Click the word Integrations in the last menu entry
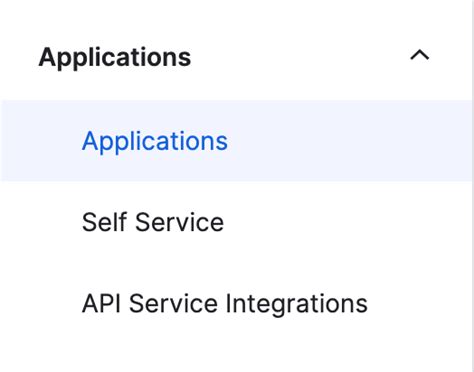 click(x=297, y=304)
